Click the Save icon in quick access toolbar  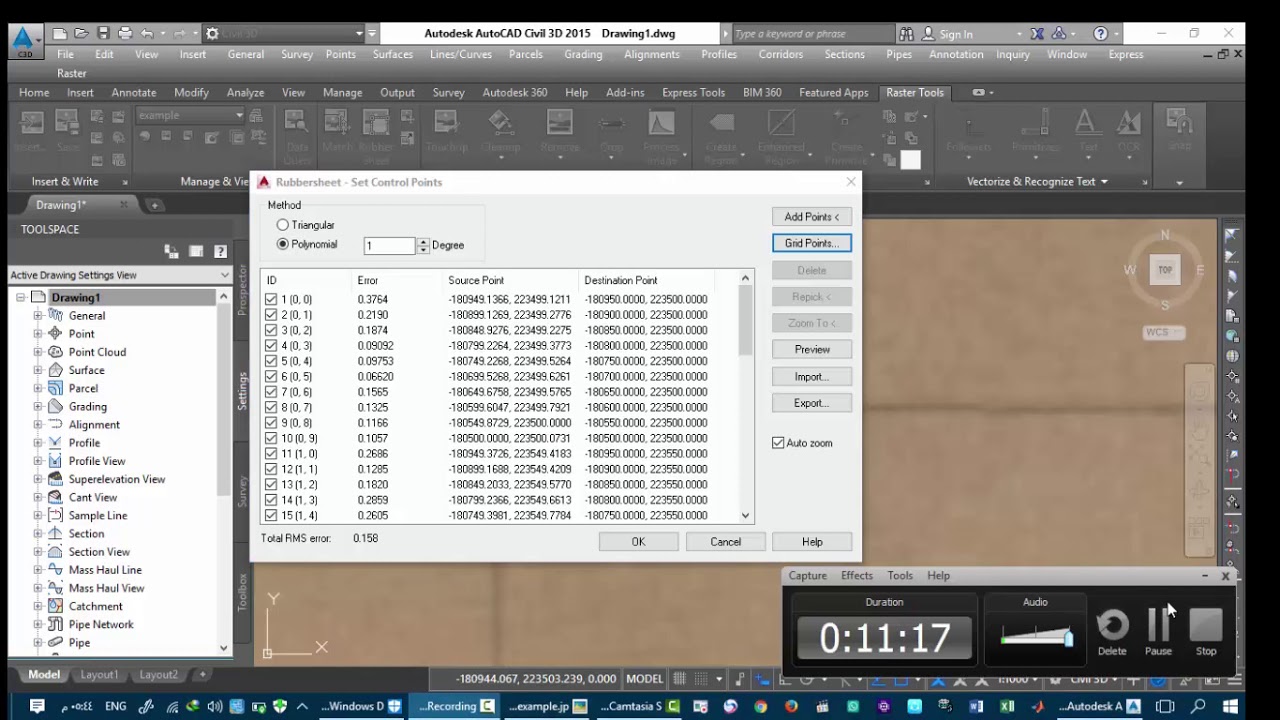click(102, 33)
